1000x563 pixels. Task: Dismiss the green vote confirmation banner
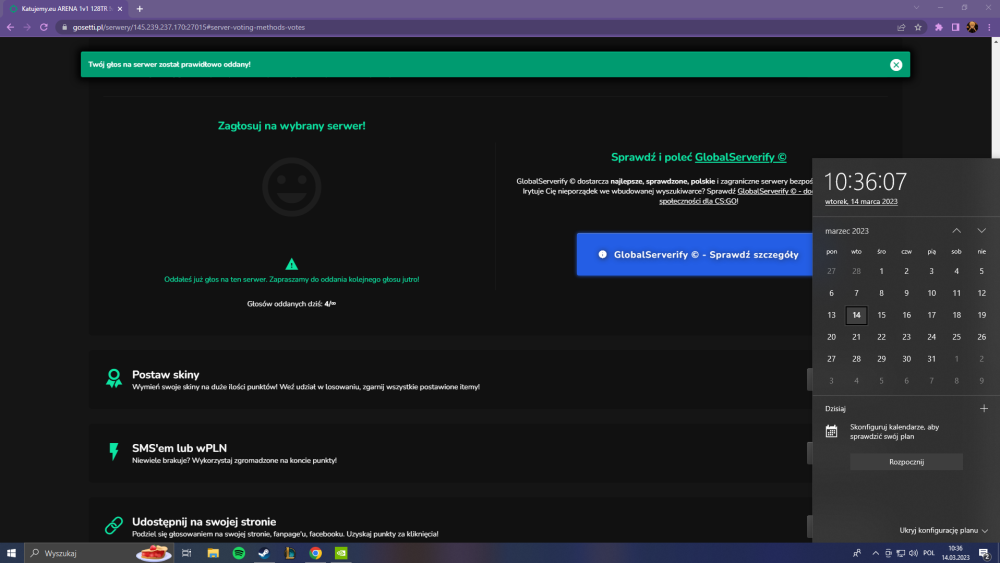tap(896, 64)
